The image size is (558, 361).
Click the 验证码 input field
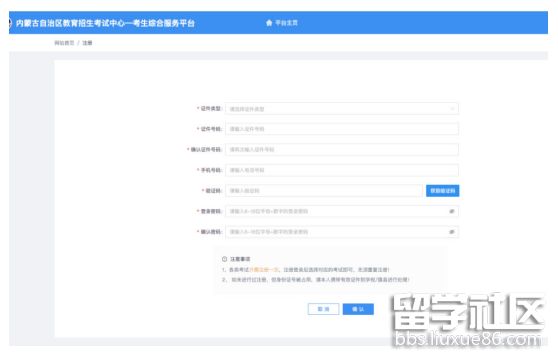click(324, 191)
